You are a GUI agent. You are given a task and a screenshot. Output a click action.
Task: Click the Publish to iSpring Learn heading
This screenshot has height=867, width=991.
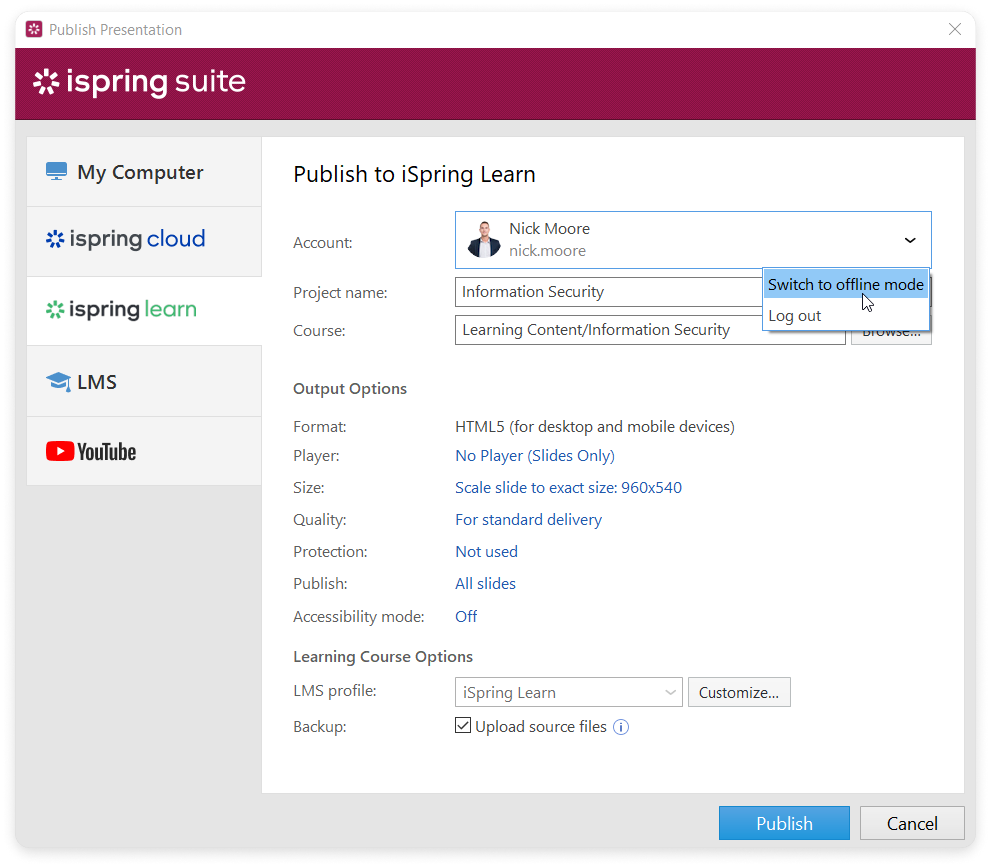click(x=414, y=174)
